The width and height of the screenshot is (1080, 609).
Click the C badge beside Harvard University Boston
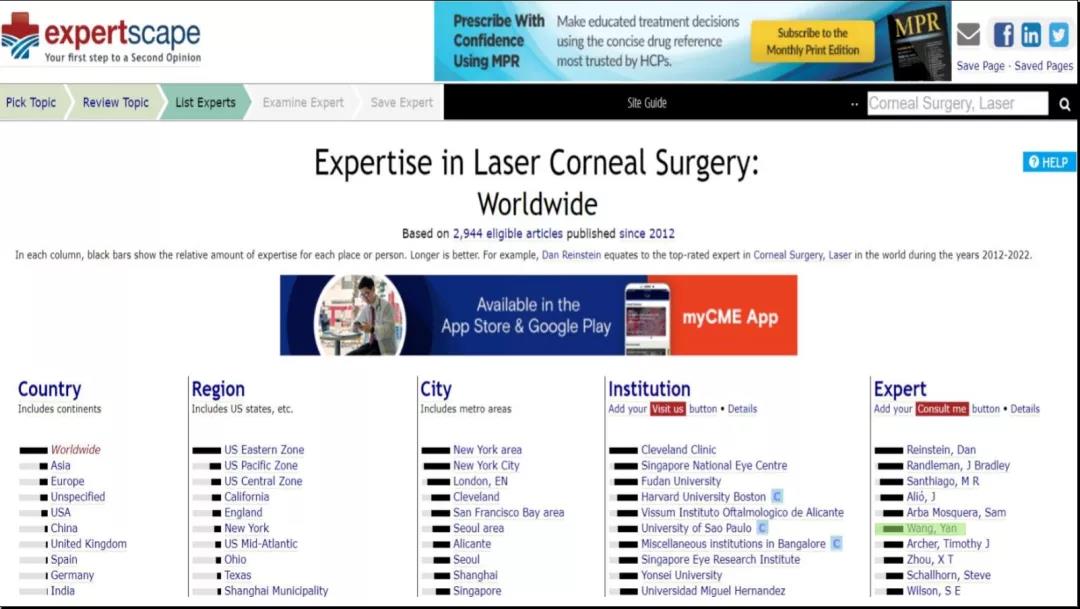777,497
